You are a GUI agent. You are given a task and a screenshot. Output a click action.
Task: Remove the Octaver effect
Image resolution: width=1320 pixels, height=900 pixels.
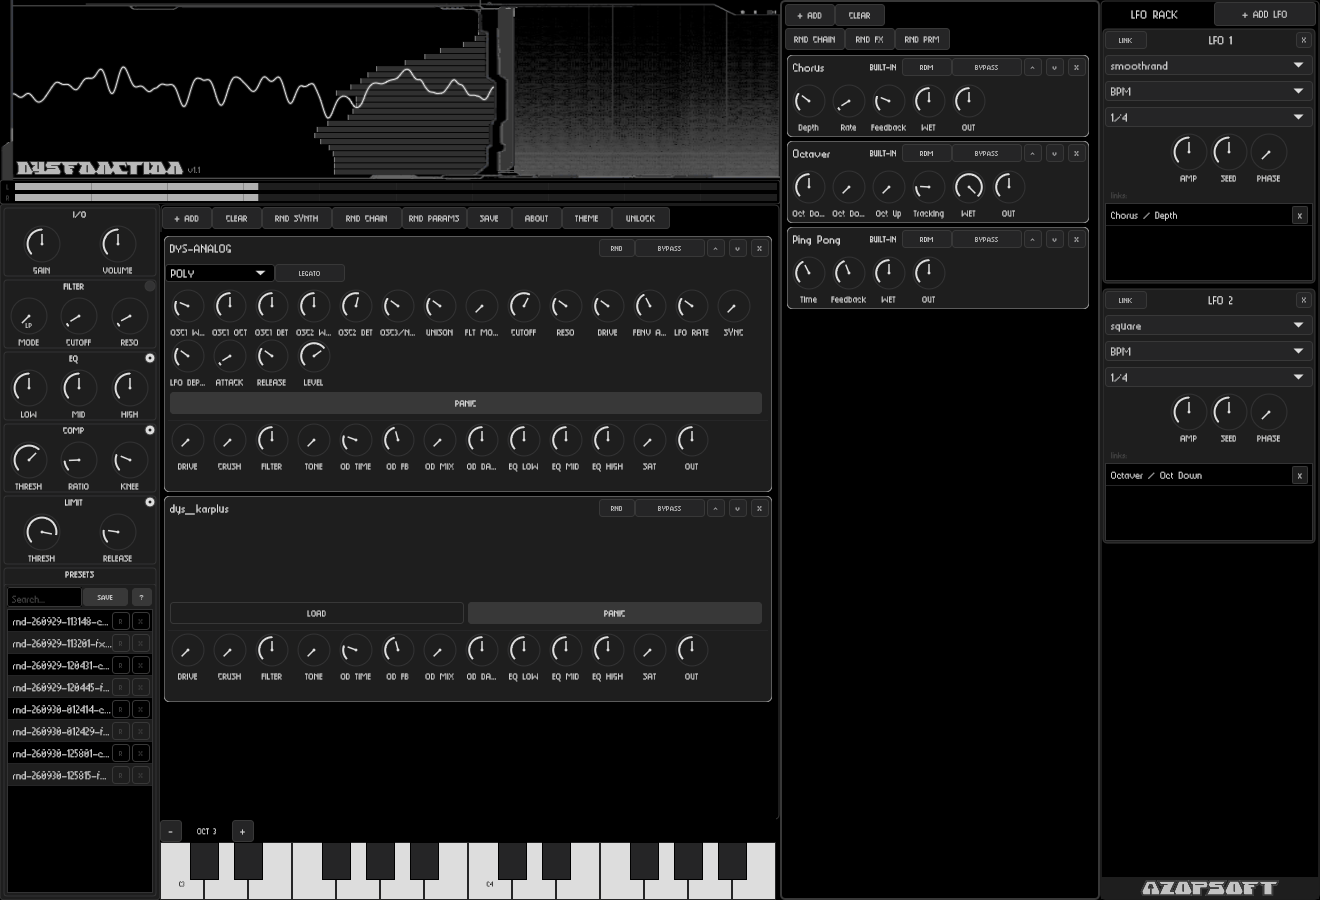point(1076,154)
